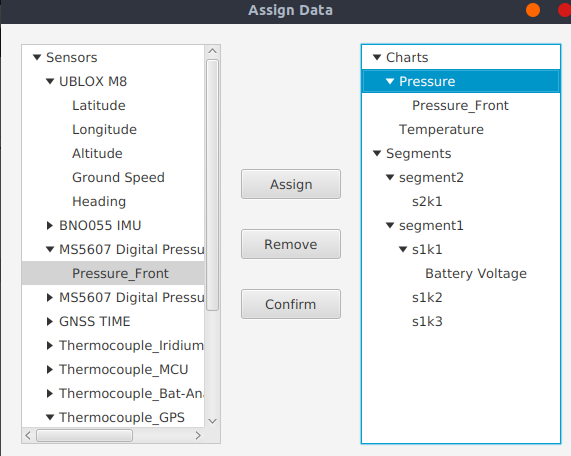Expand the Thermocouple_MCU node
Viewport: 571px width, 456px height.
pyautogui.click(x=50, y=370)
